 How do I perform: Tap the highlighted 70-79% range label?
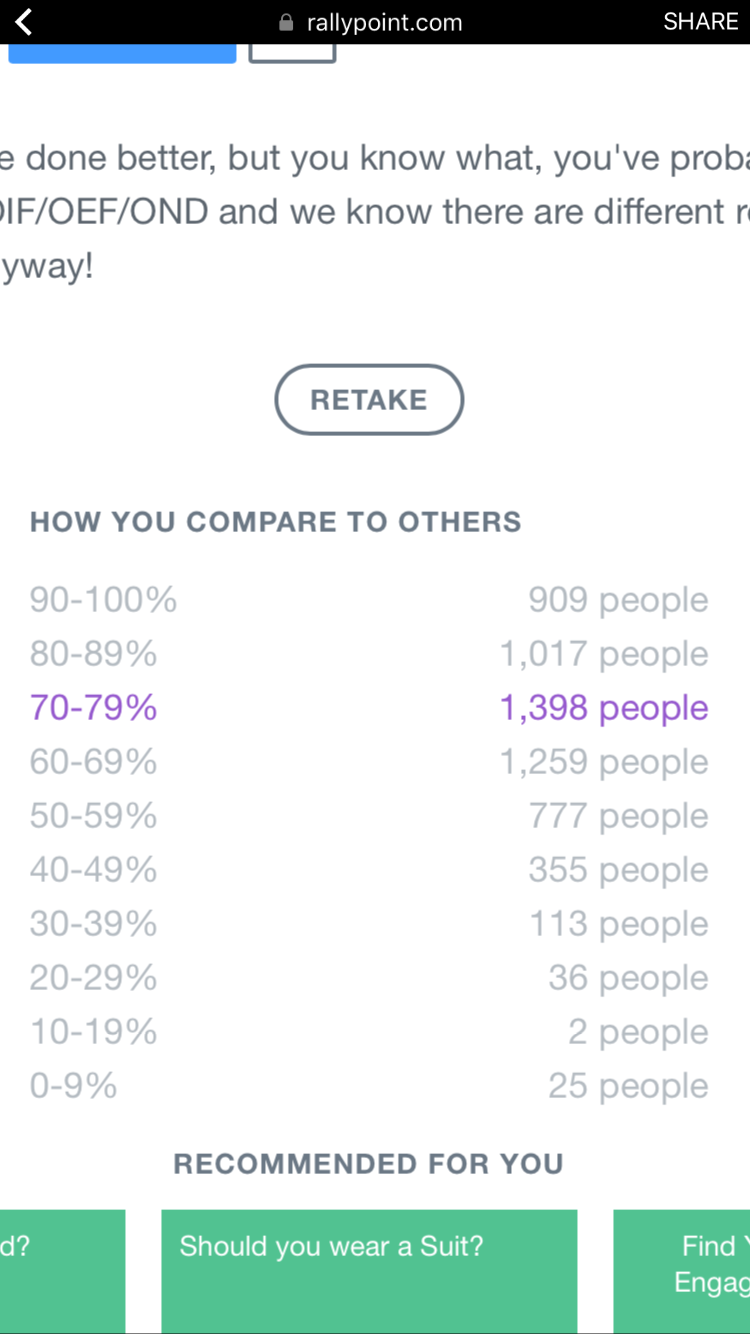pos(93,708)
